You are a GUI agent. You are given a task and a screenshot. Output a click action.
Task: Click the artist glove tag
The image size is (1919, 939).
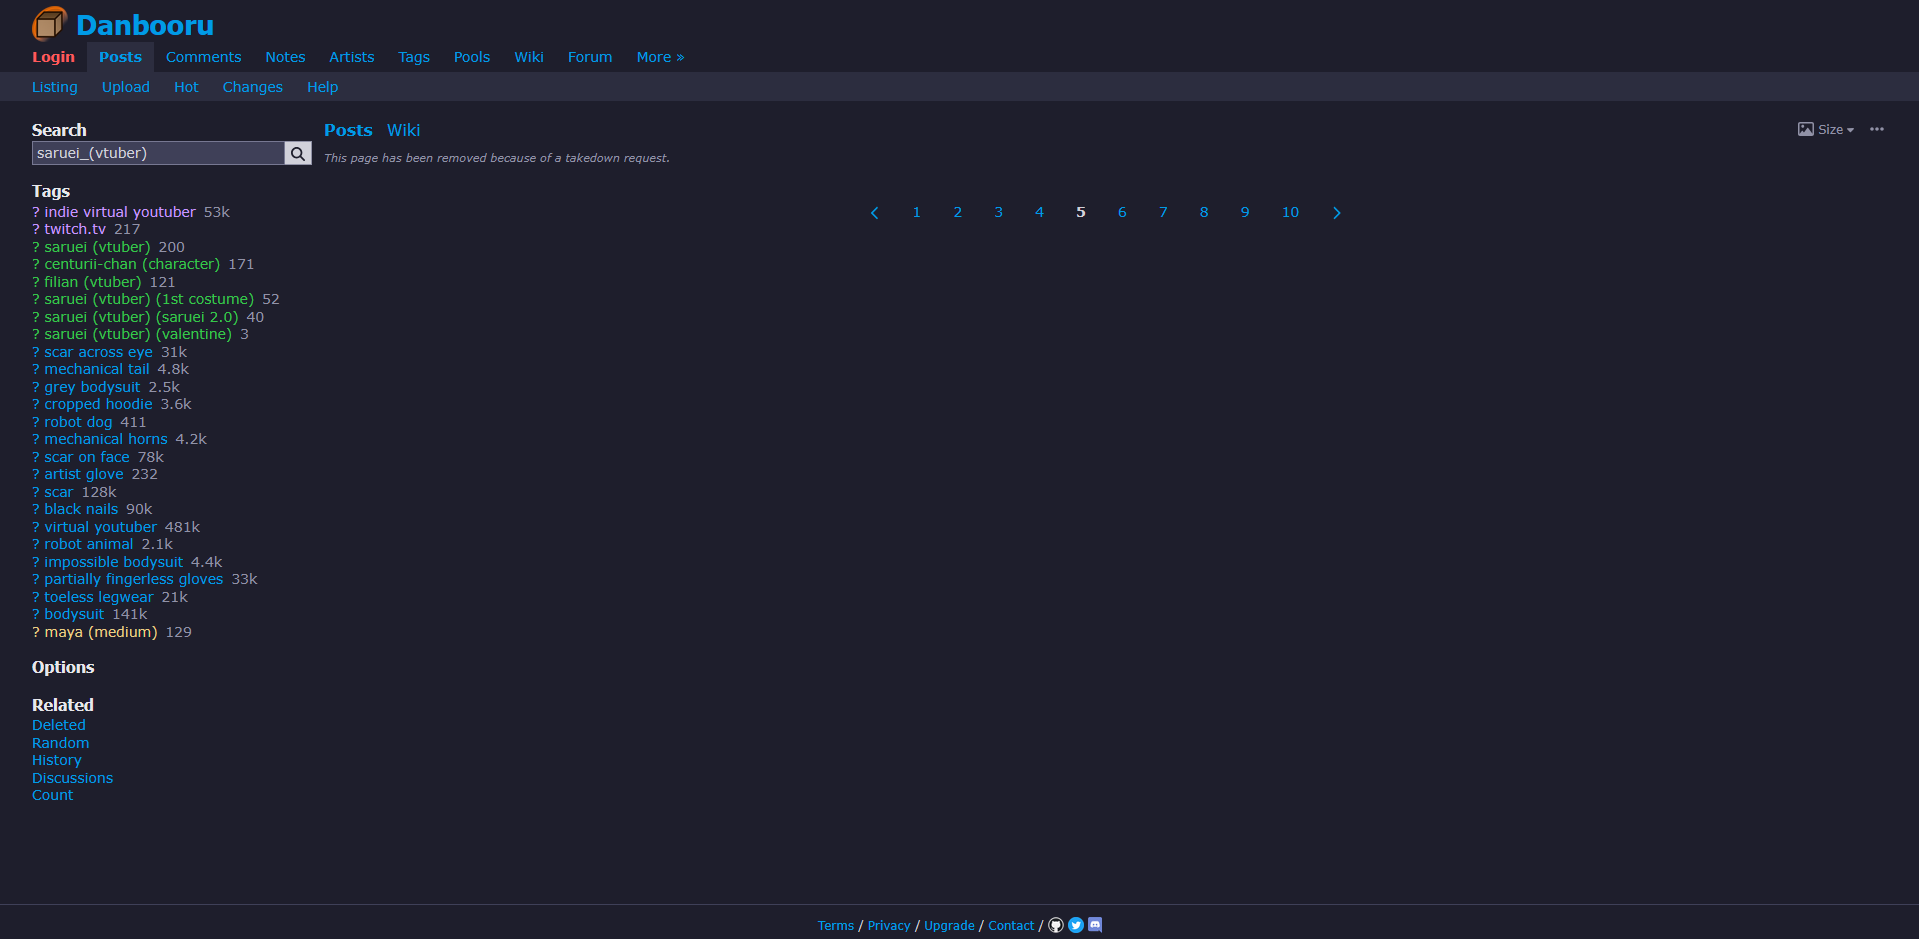pyautogui.click(x=84, y=474)
